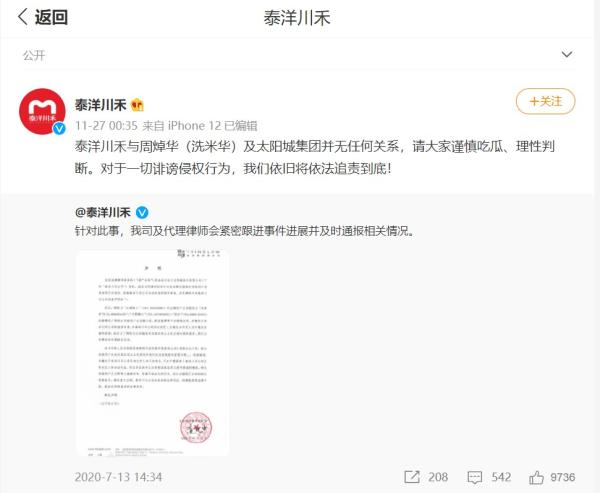The width and height of the screenshot is (600, 493).
Task: Click the 来自 iPhone 12 source label
Action: [182, 126]
